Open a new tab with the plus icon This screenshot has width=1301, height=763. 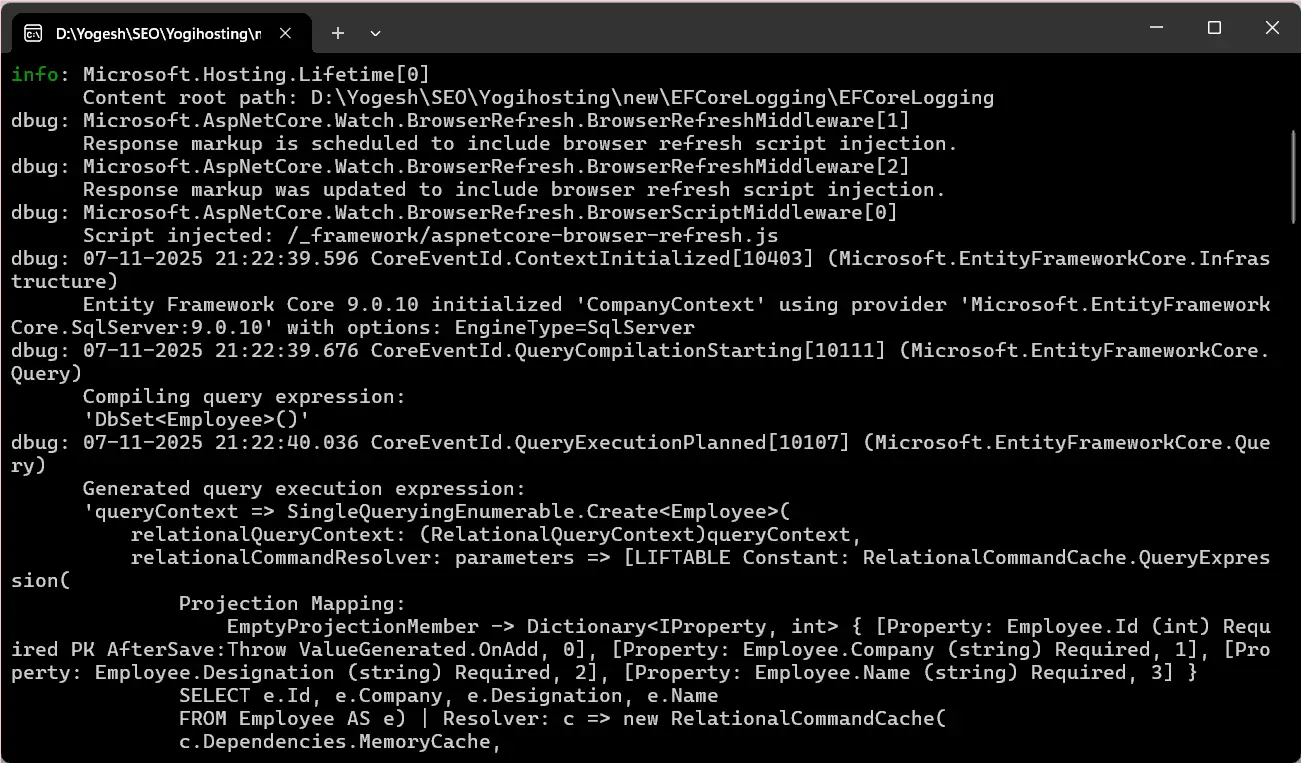[x=337, y=32]
